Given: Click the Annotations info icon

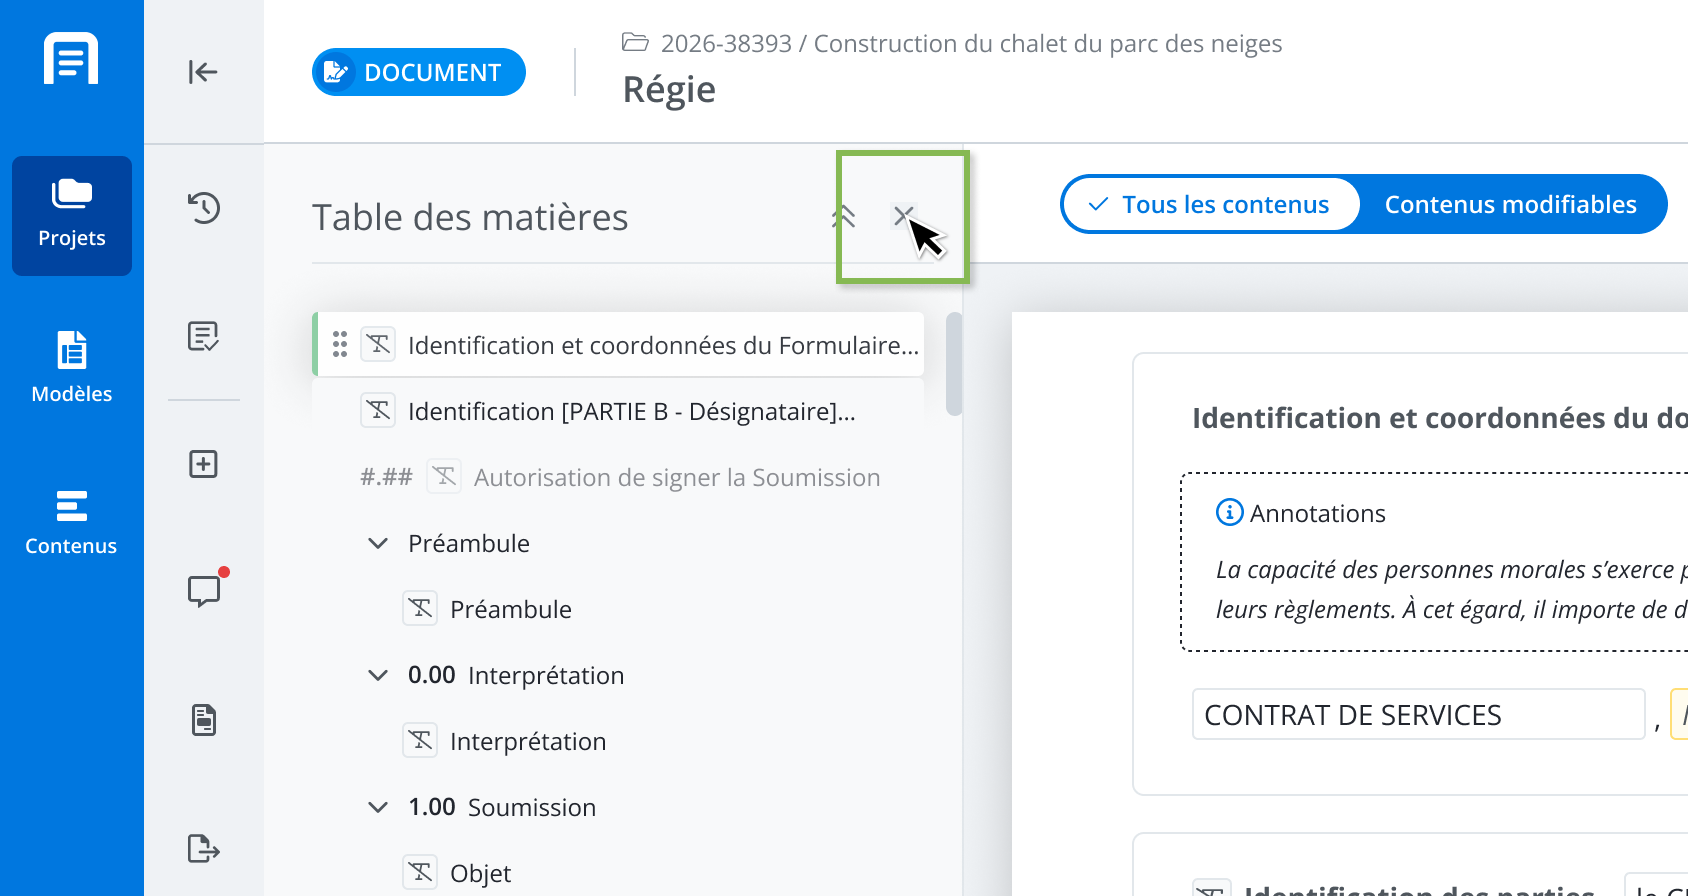Looking at the screenshot, I should click(x=1229, y=512).
